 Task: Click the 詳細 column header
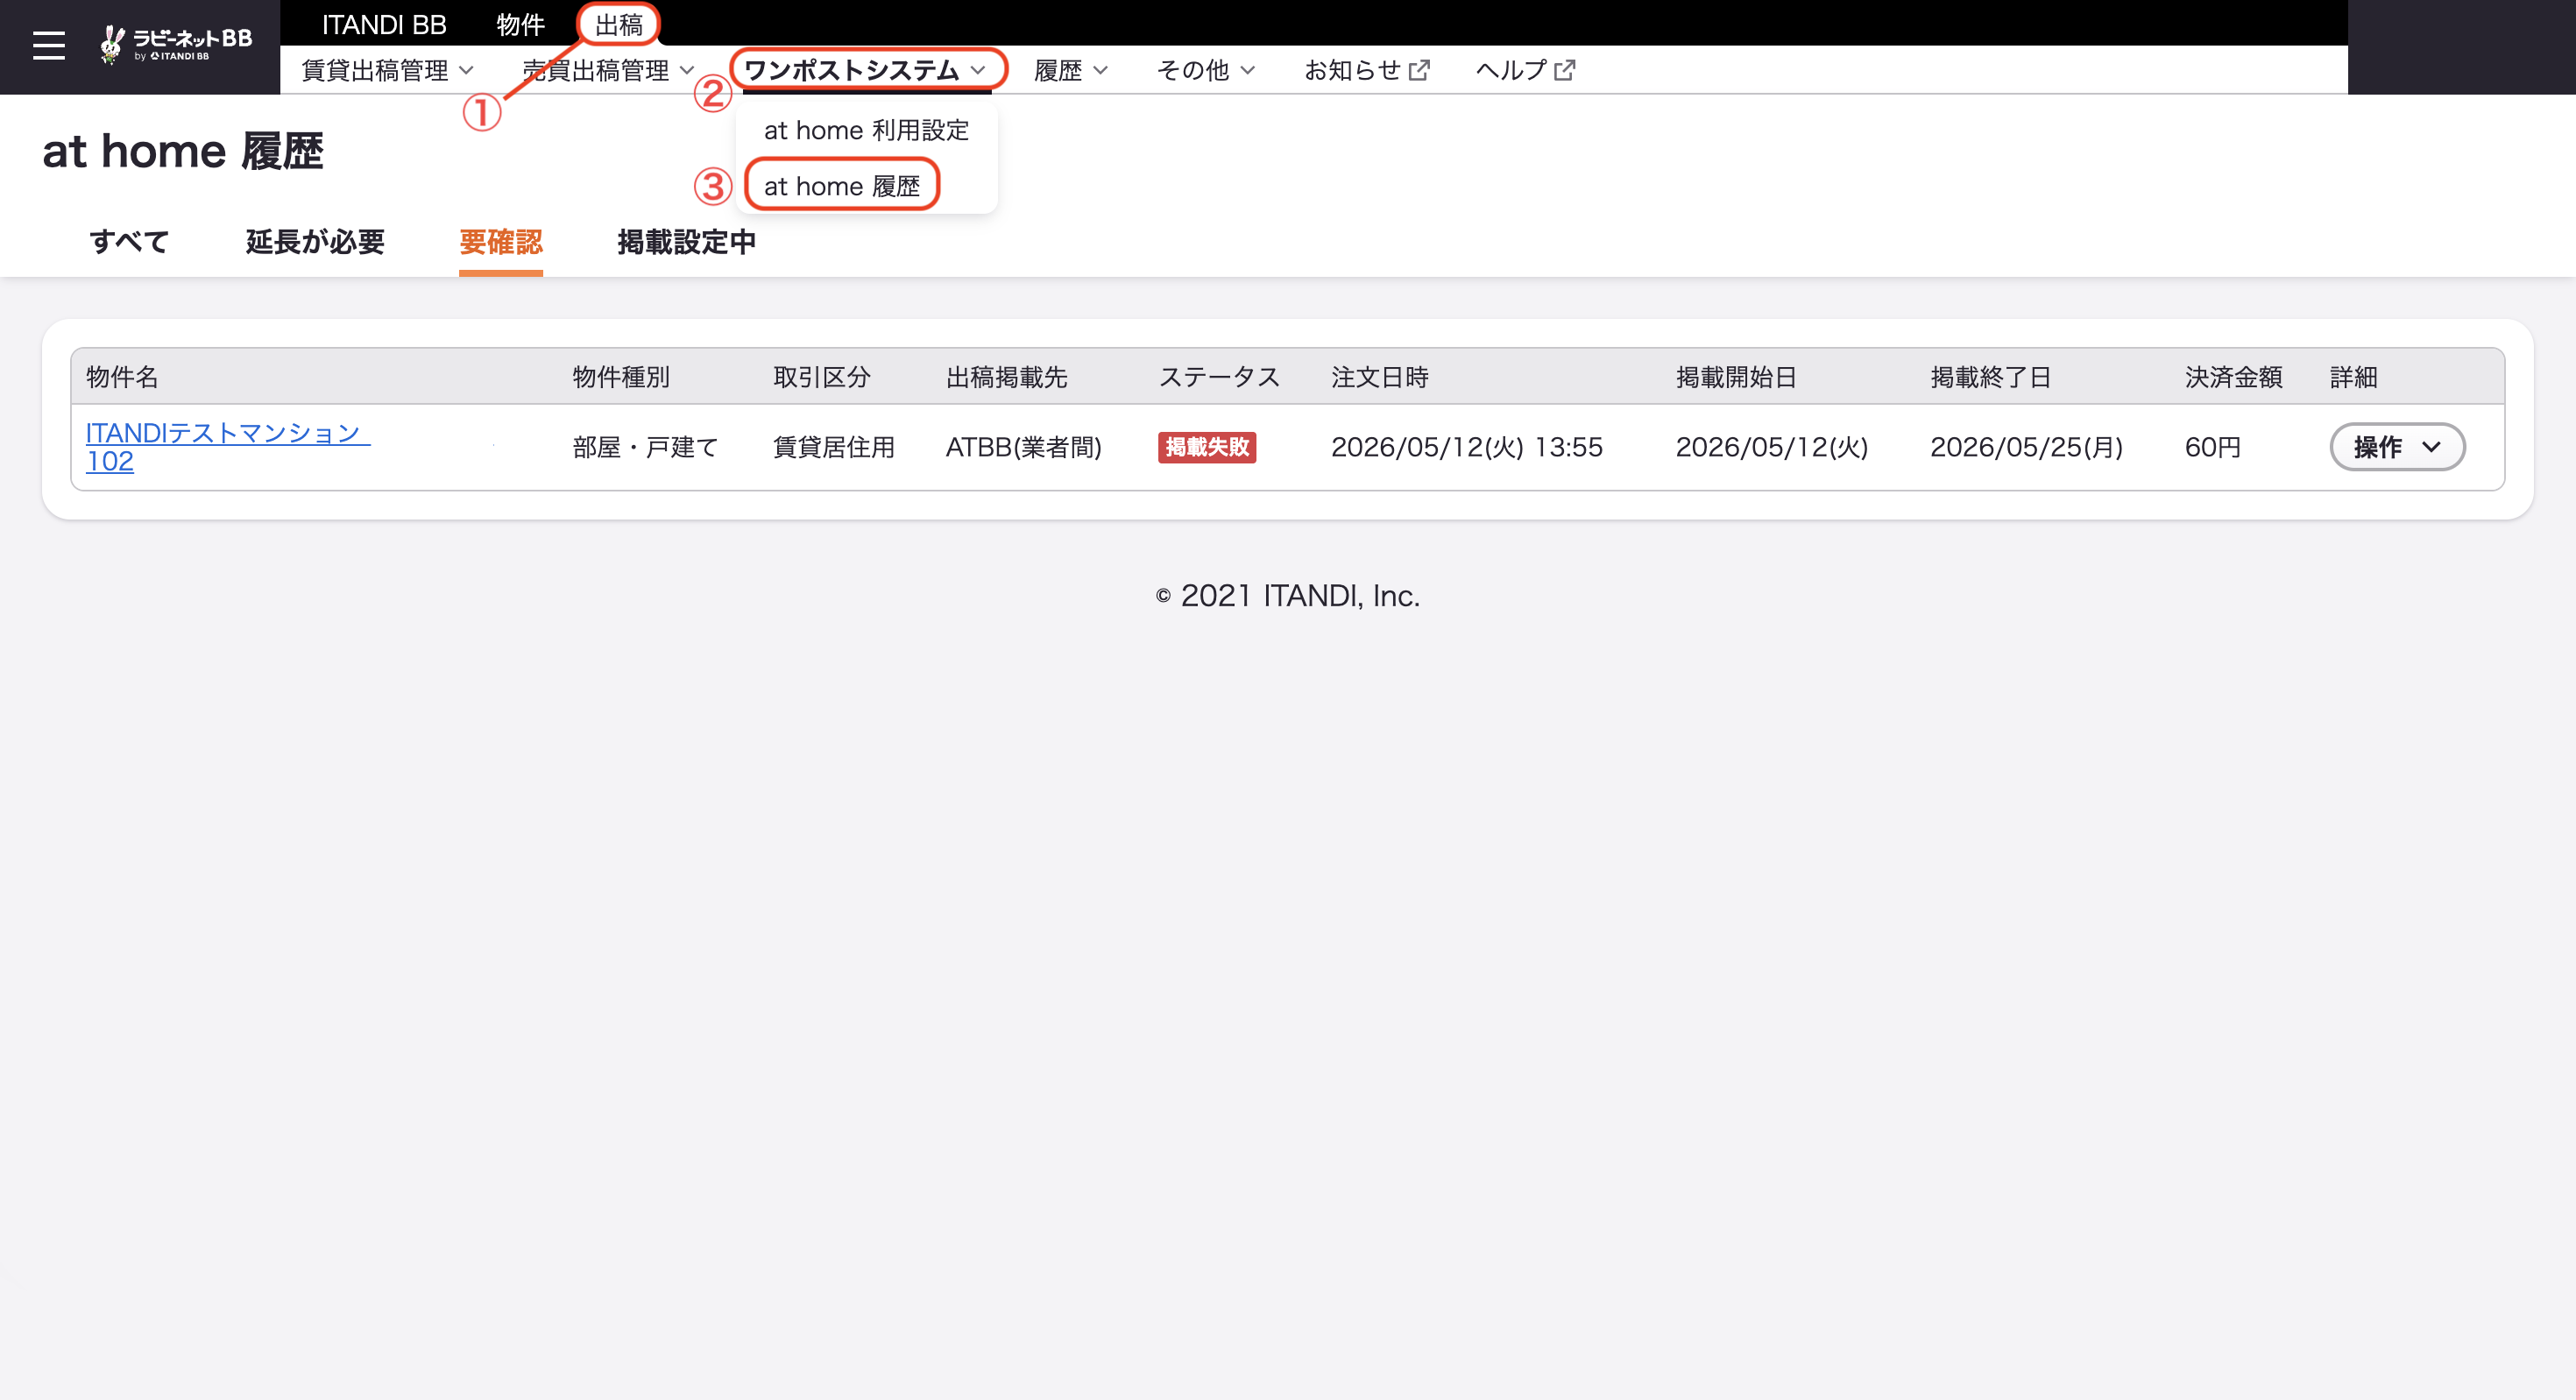[2354, 377]
